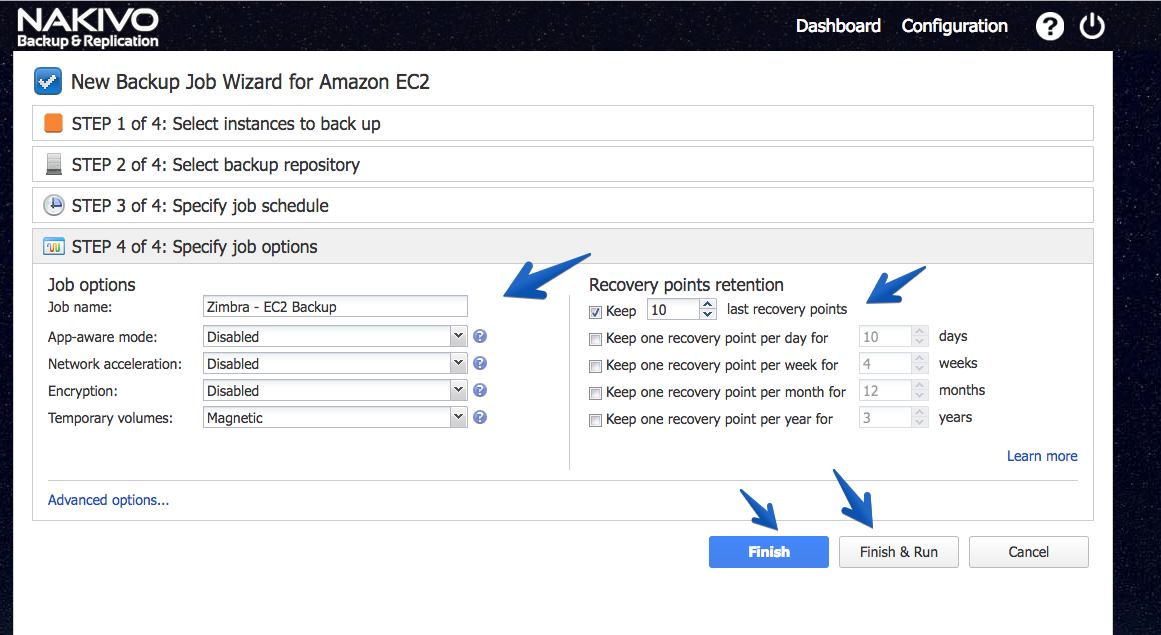Uncheck the Keep last recovery points checkbox
Image resolution: width=1161 pixels, height=635 pixels.
click(595, 312)
